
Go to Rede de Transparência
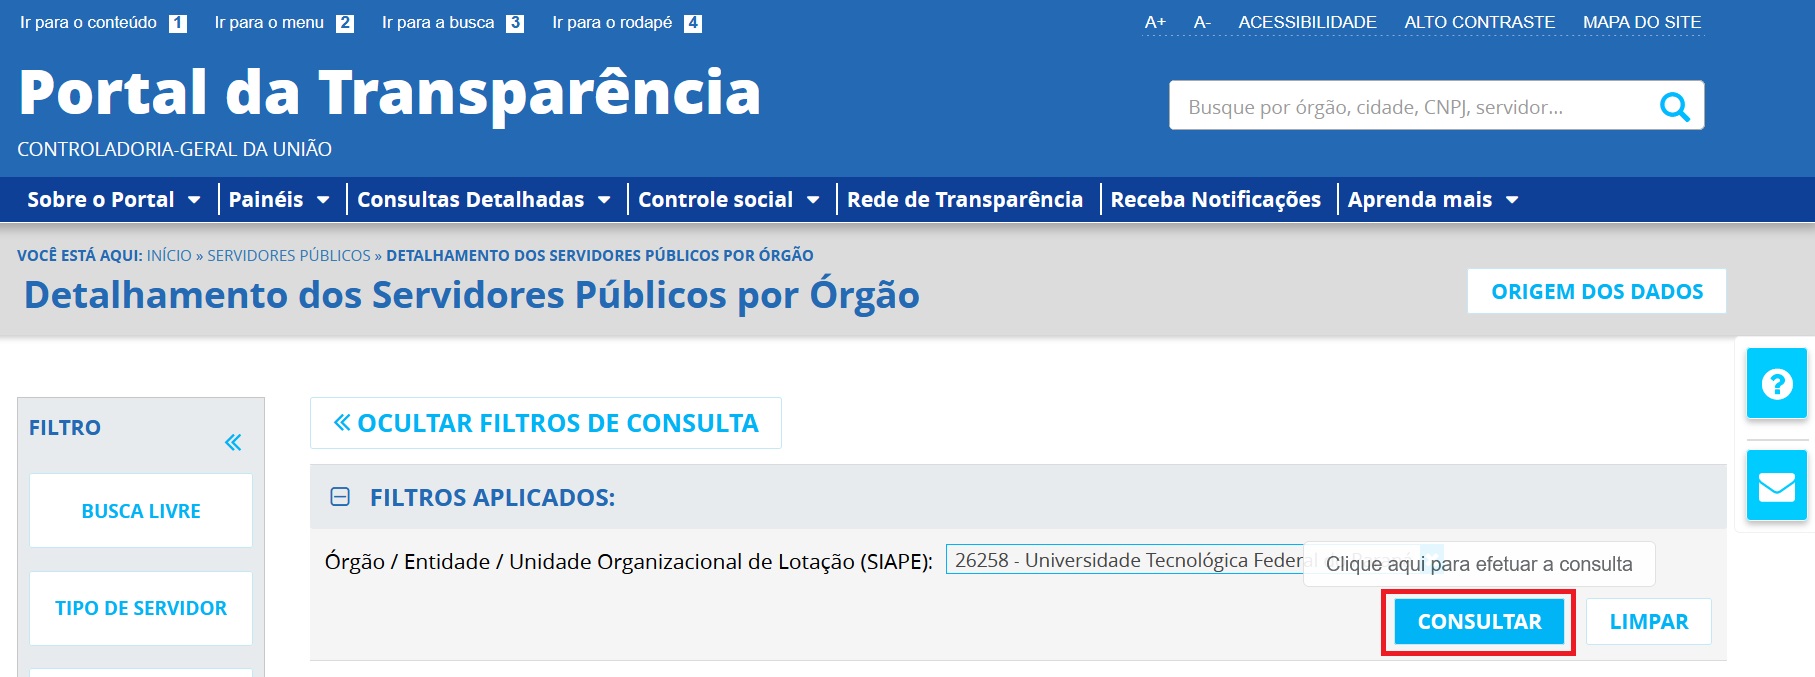(x=964, y=200)
